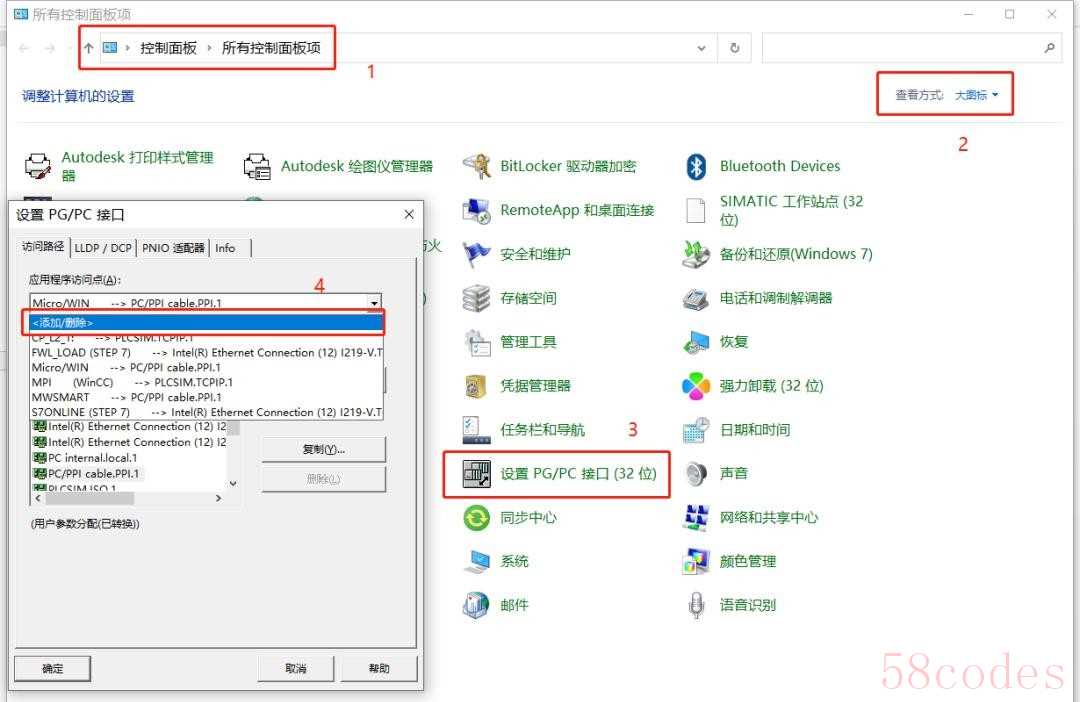Screen dimensions: 1080x702
Task: Open SIMATIC workstation (32 位) icon
Action: coord(696,210)
